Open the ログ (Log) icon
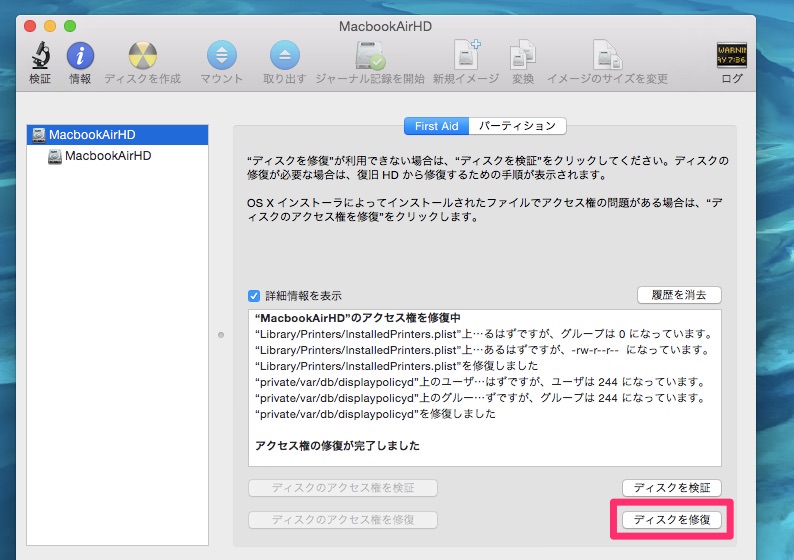This screenshot has height=560, width=794. (x=731, y=55)
